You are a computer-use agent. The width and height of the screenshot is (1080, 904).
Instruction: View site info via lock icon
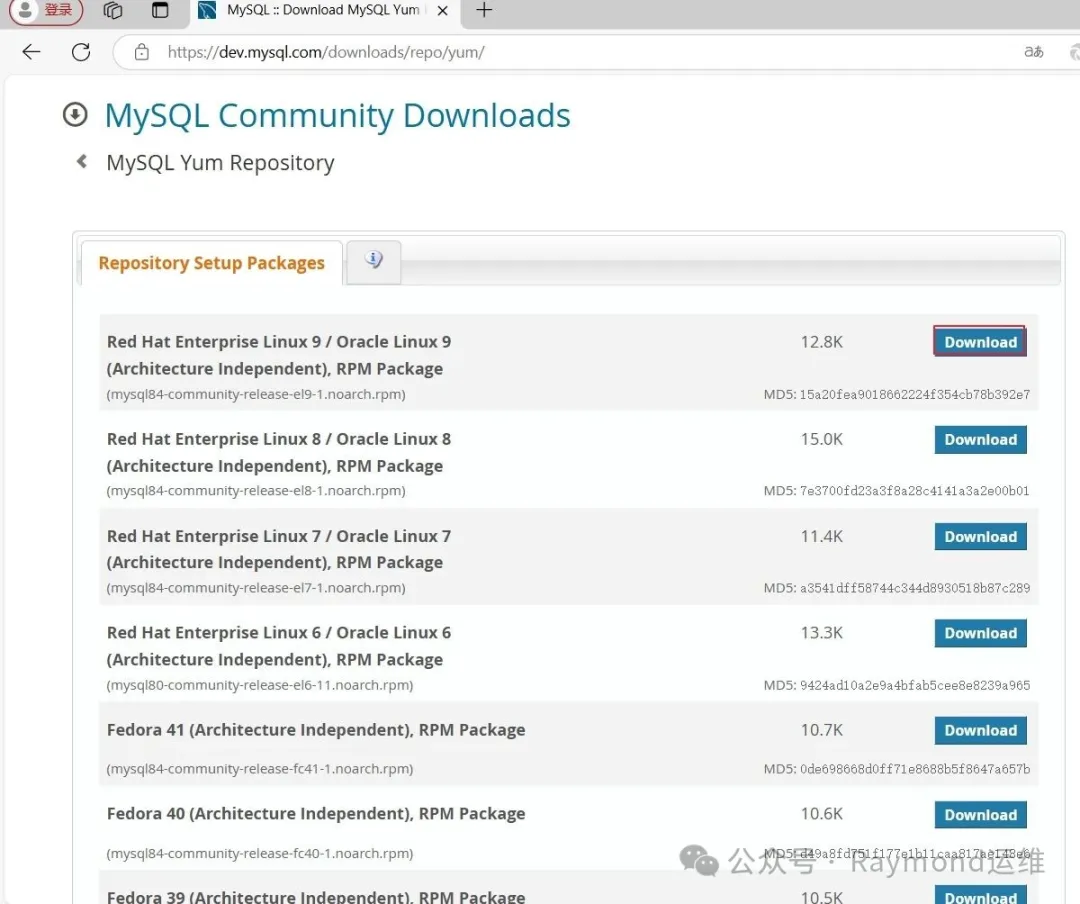142,52
